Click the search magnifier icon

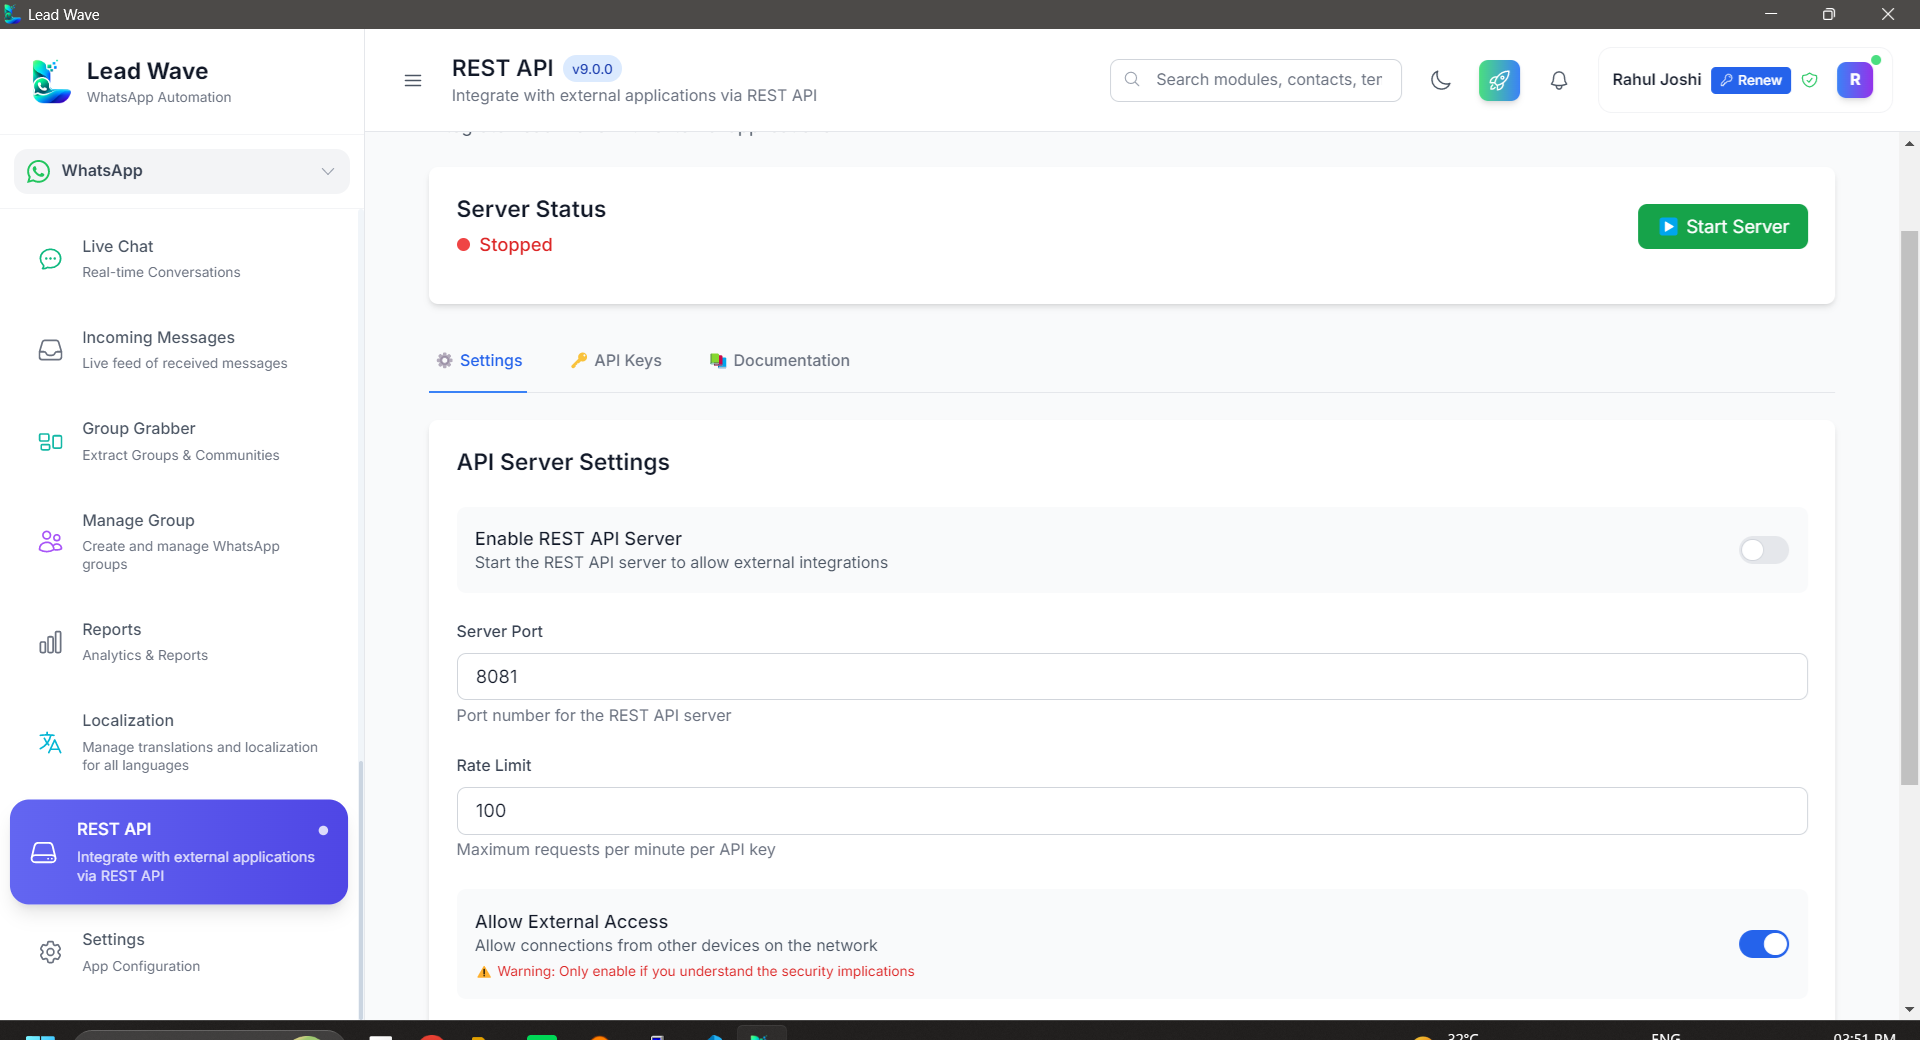point(1132,79)
